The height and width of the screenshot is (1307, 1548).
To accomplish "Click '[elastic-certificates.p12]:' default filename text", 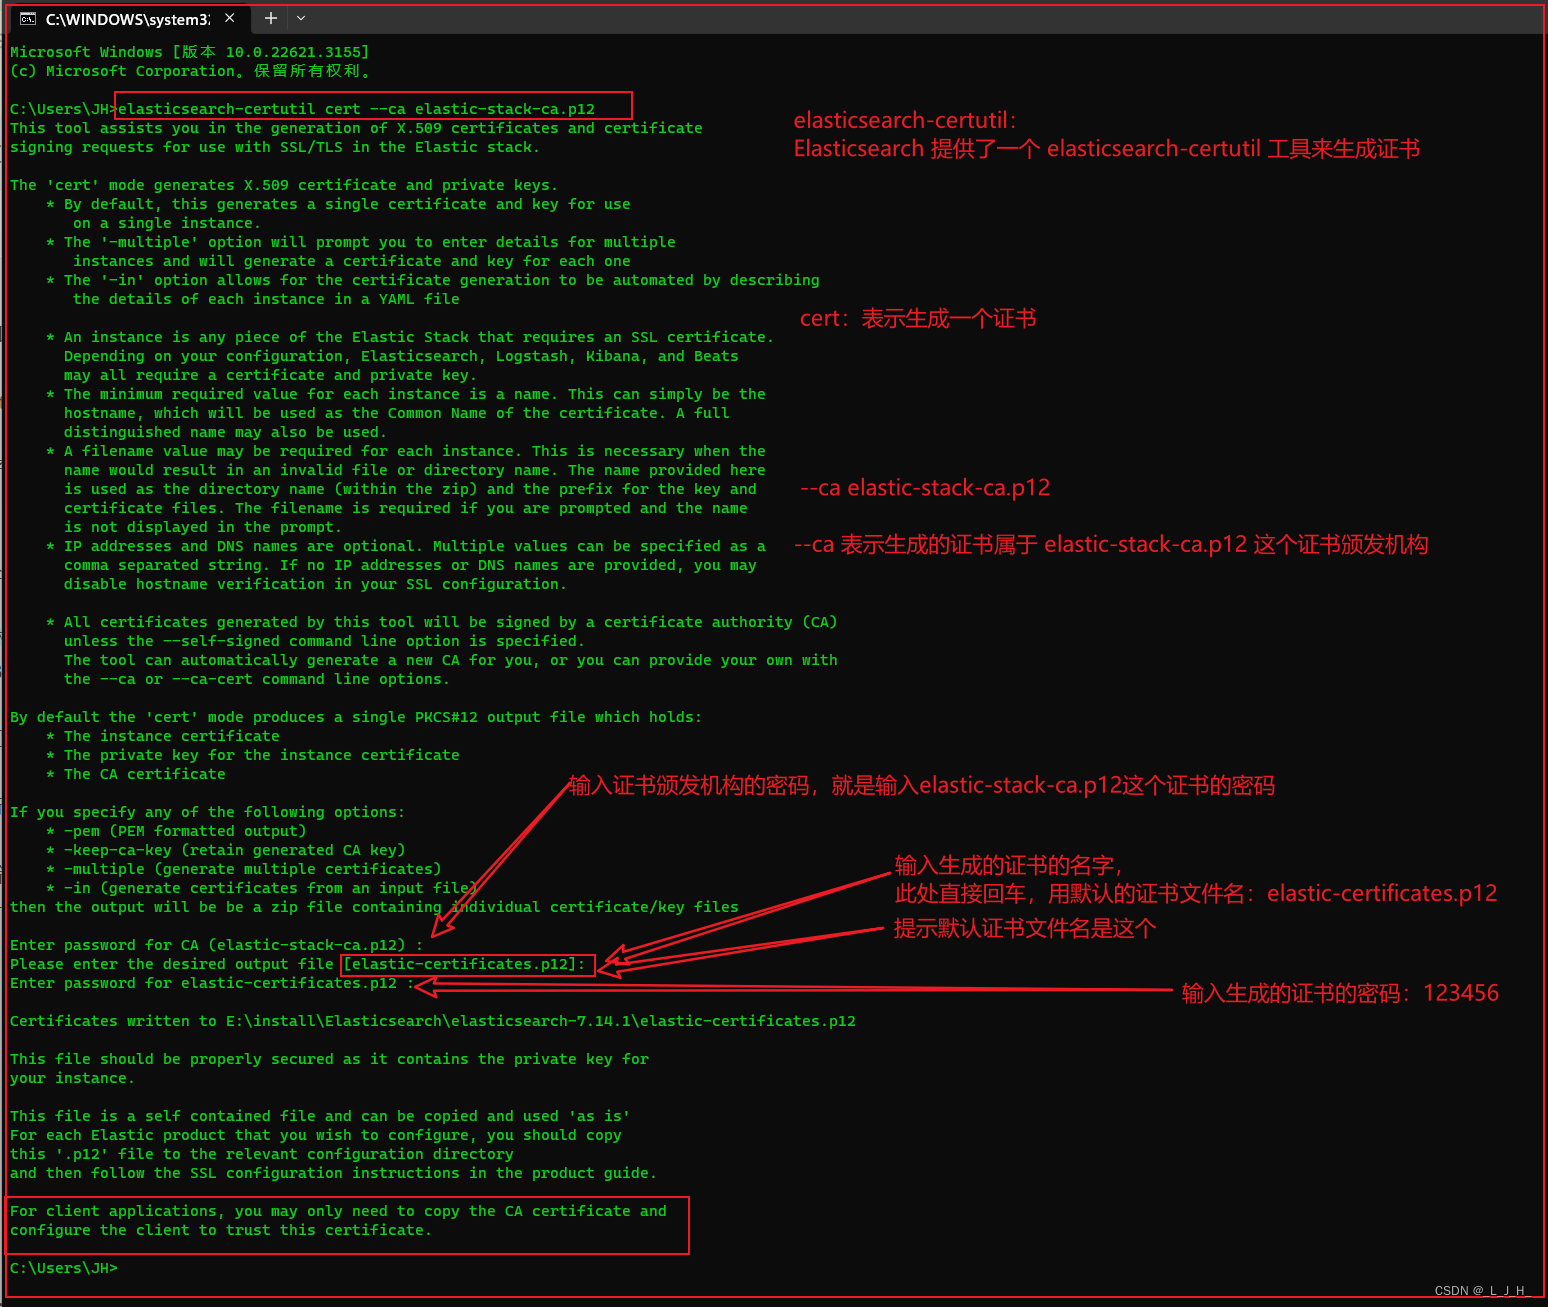I will 465,964.
